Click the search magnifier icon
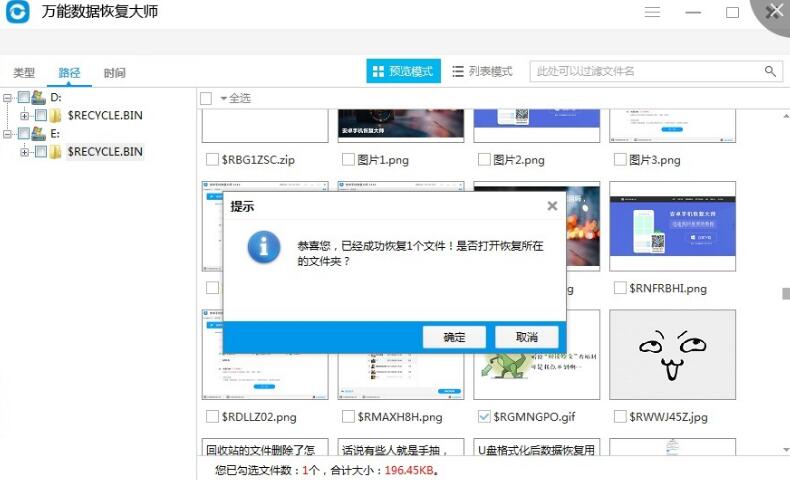790x480 pixels. tap(770, 71)
